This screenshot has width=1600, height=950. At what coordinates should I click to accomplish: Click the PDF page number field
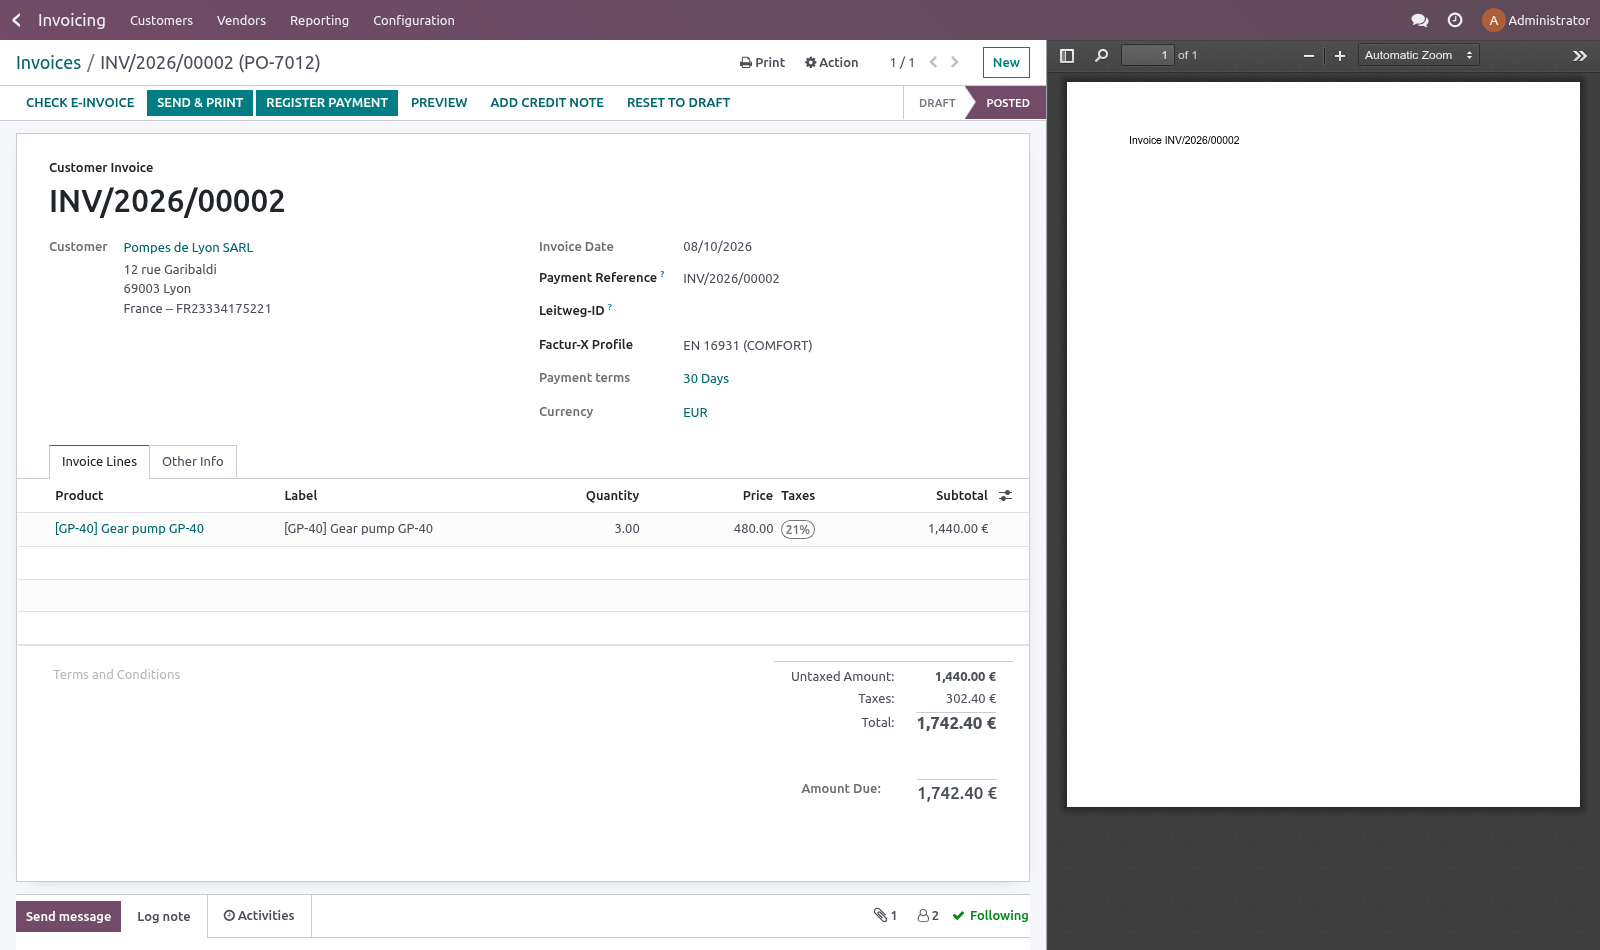[x=1147, y=56]
